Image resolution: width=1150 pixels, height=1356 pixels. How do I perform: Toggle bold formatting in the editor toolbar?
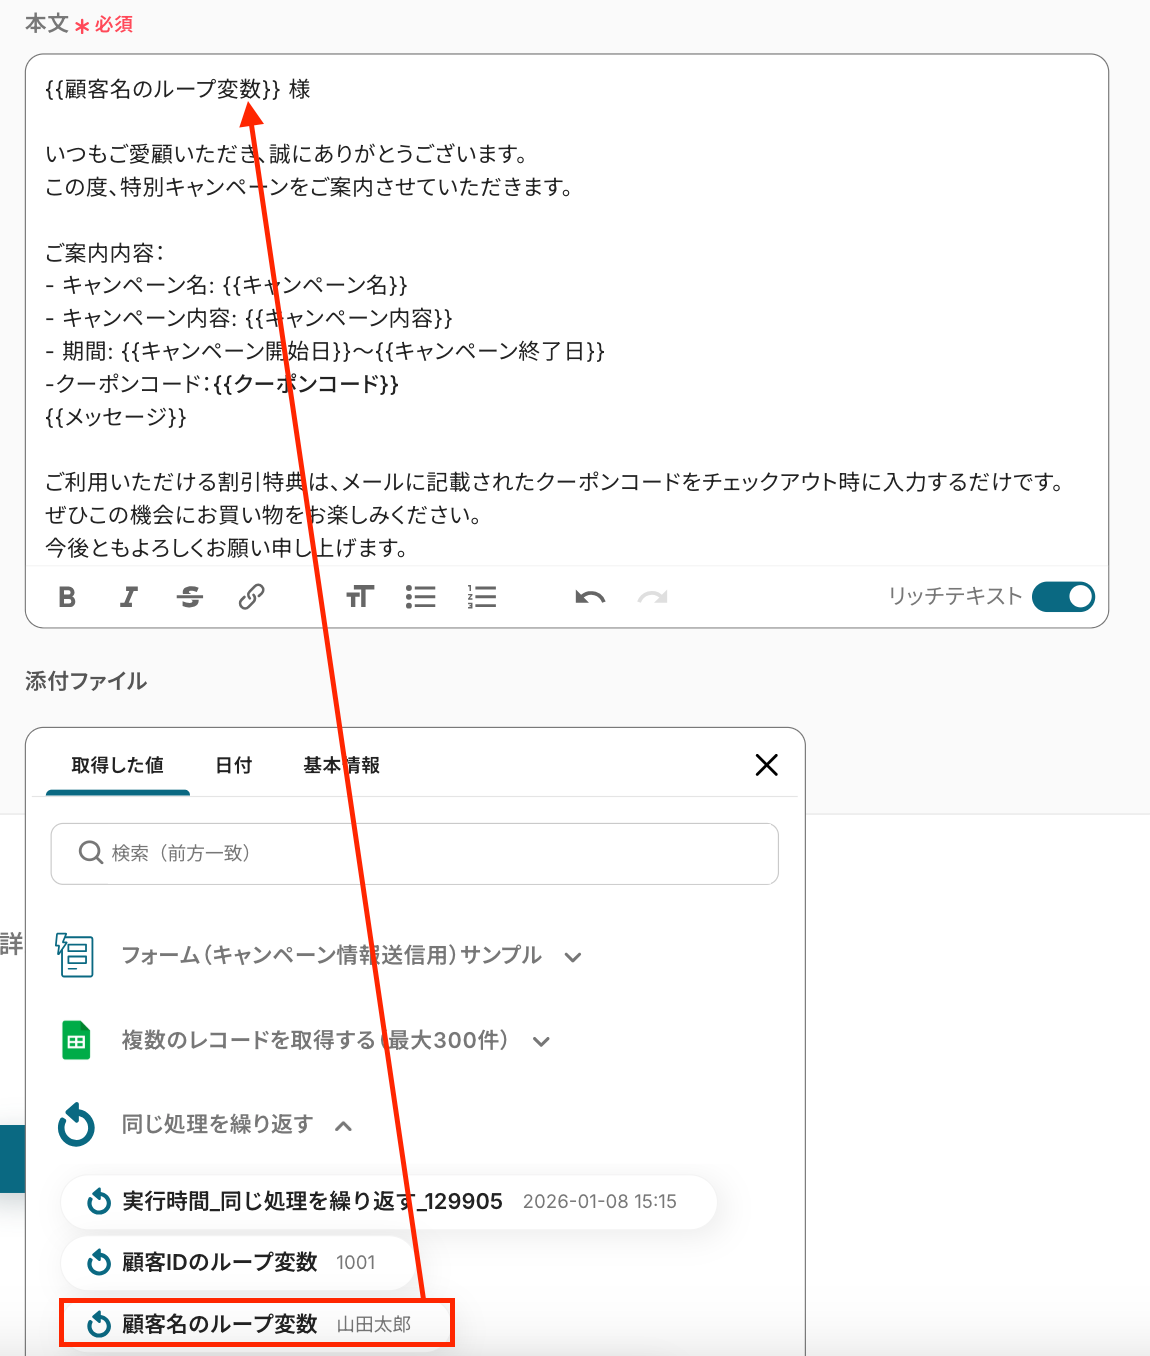click(x=67, y=597)
